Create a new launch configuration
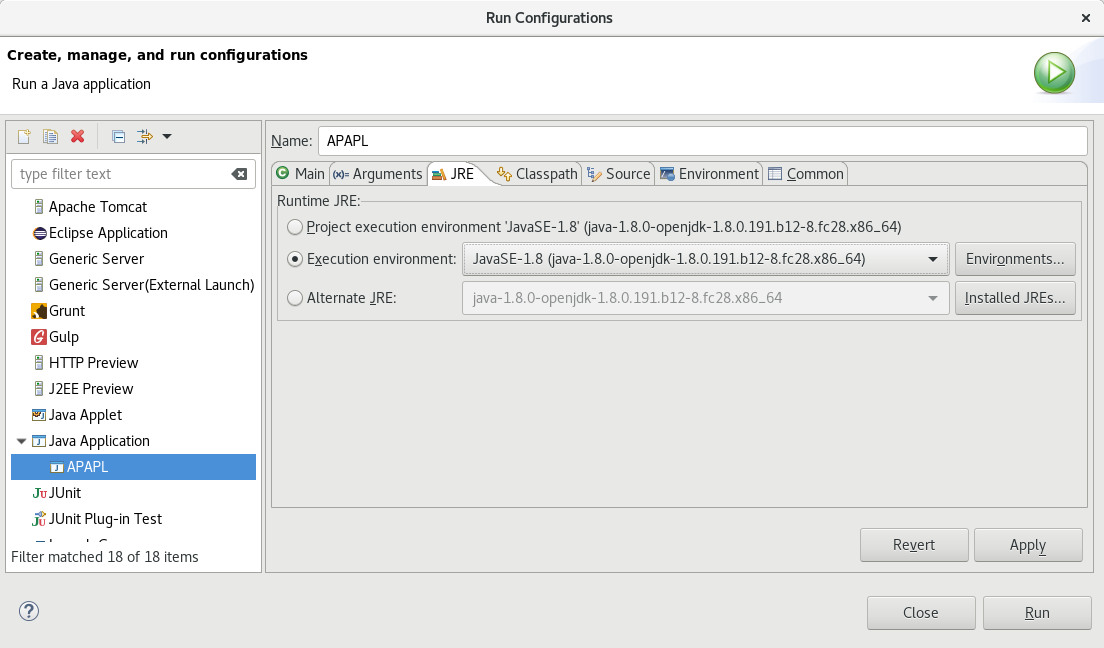The width and height of the screenshot is (1104, 648). point(22,136)
